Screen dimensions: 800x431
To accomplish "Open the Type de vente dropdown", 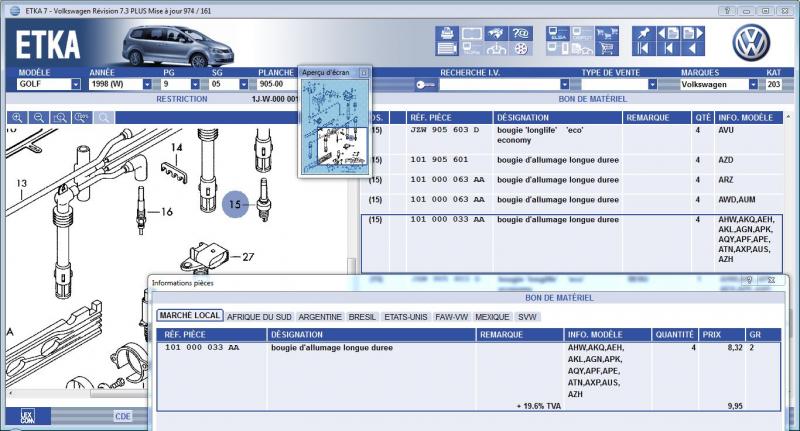I will 652,84.
